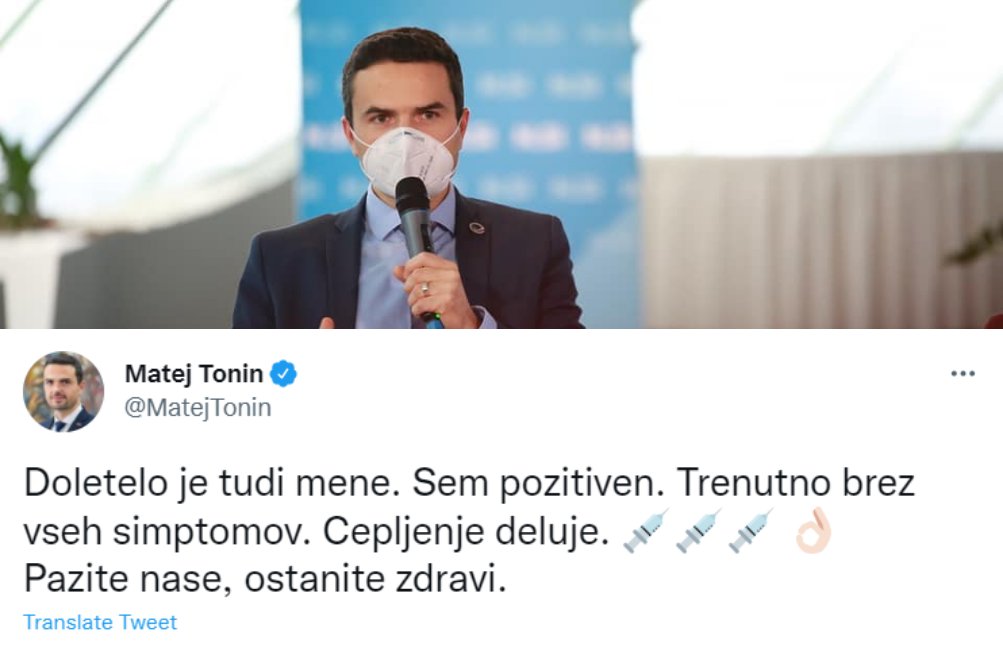Open the @MatejTonin handle link
The width and height of the screenshot is (1003, 667).
tap(198, 407)
